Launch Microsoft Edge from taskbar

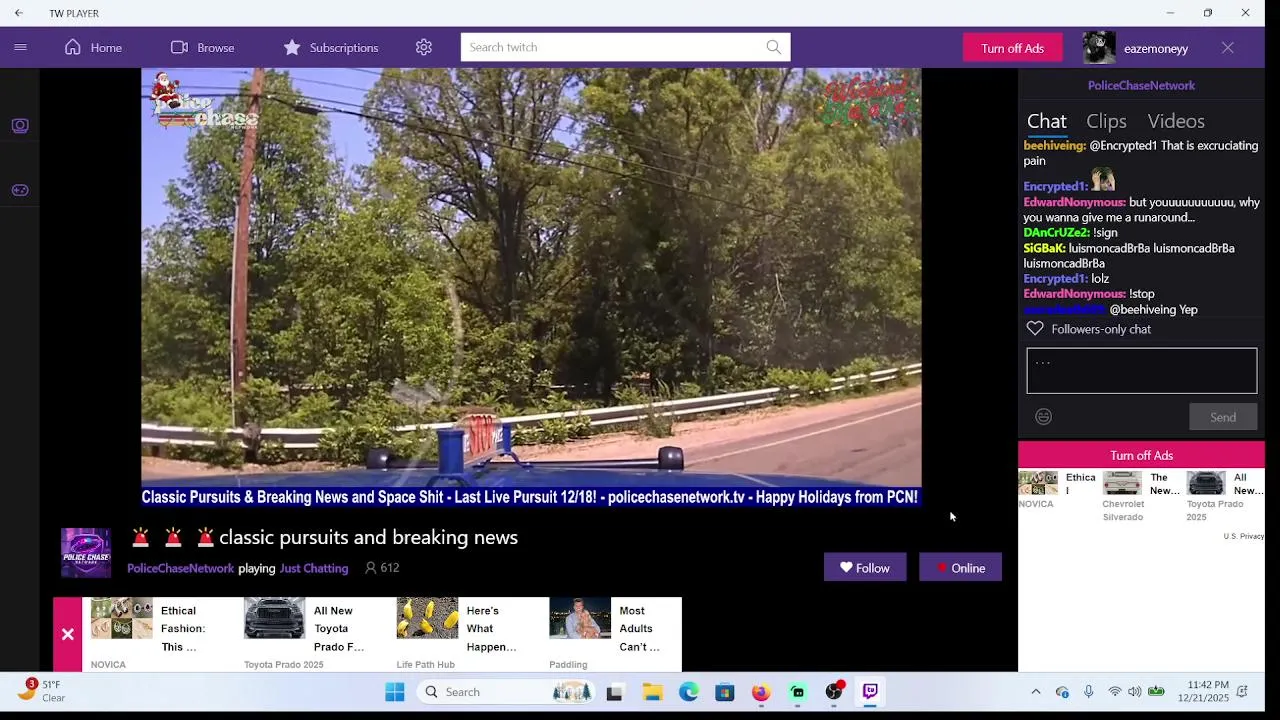(689, 692)
